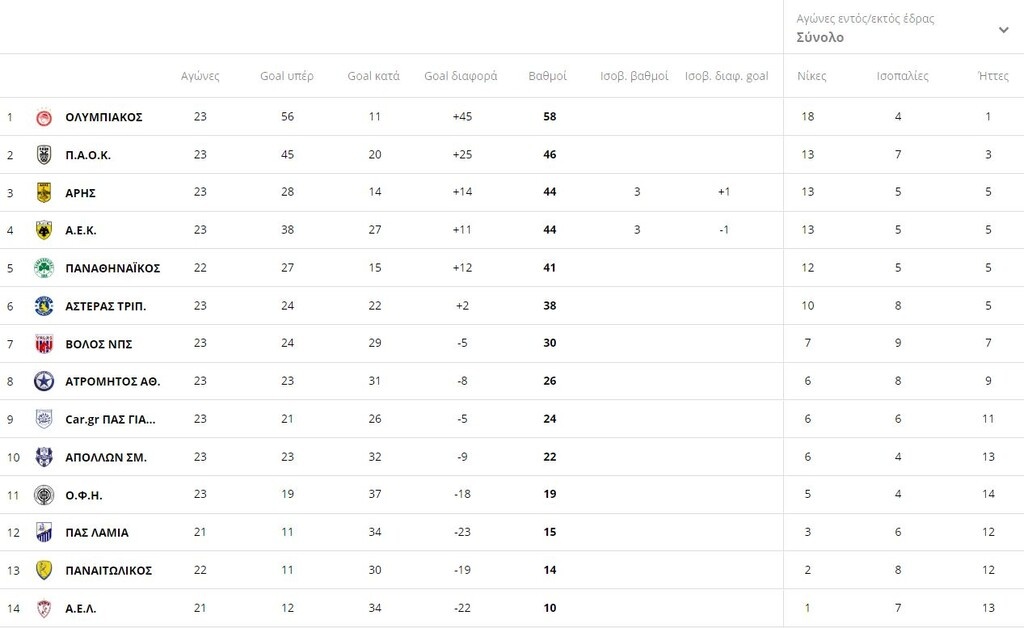Open the ΠΑΣ ΛΑΜΙΑ team link
The image size is (1024, 628).
click(97, 533)
